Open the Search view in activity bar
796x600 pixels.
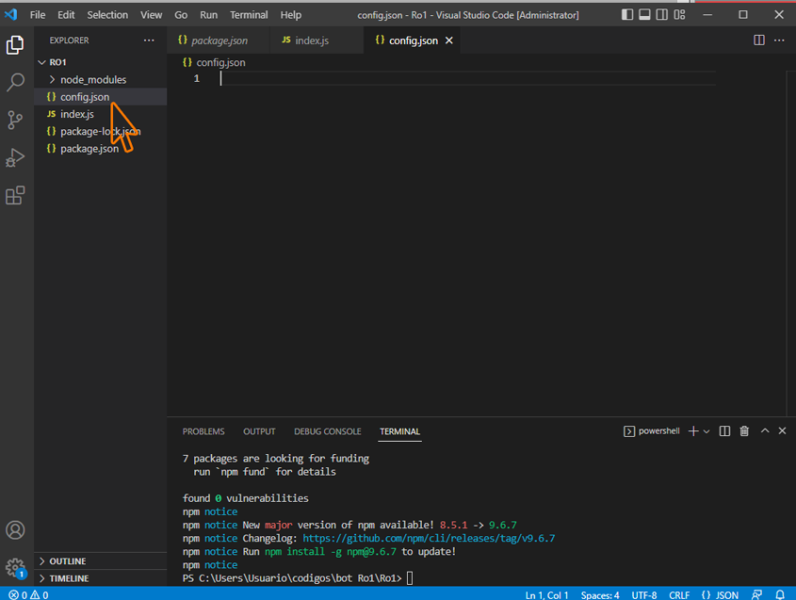pyautogui.click(x=15, y=83)
